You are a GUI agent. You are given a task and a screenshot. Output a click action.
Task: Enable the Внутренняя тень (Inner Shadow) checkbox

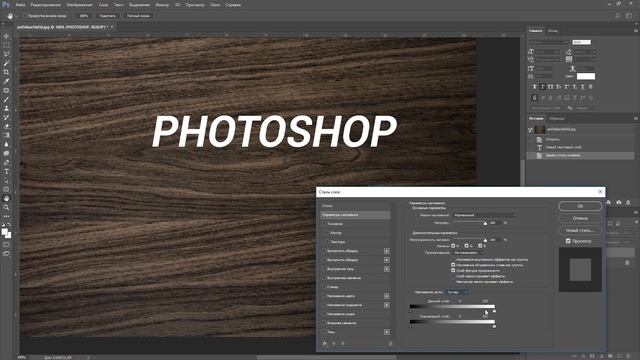click(x=324, y=269)
